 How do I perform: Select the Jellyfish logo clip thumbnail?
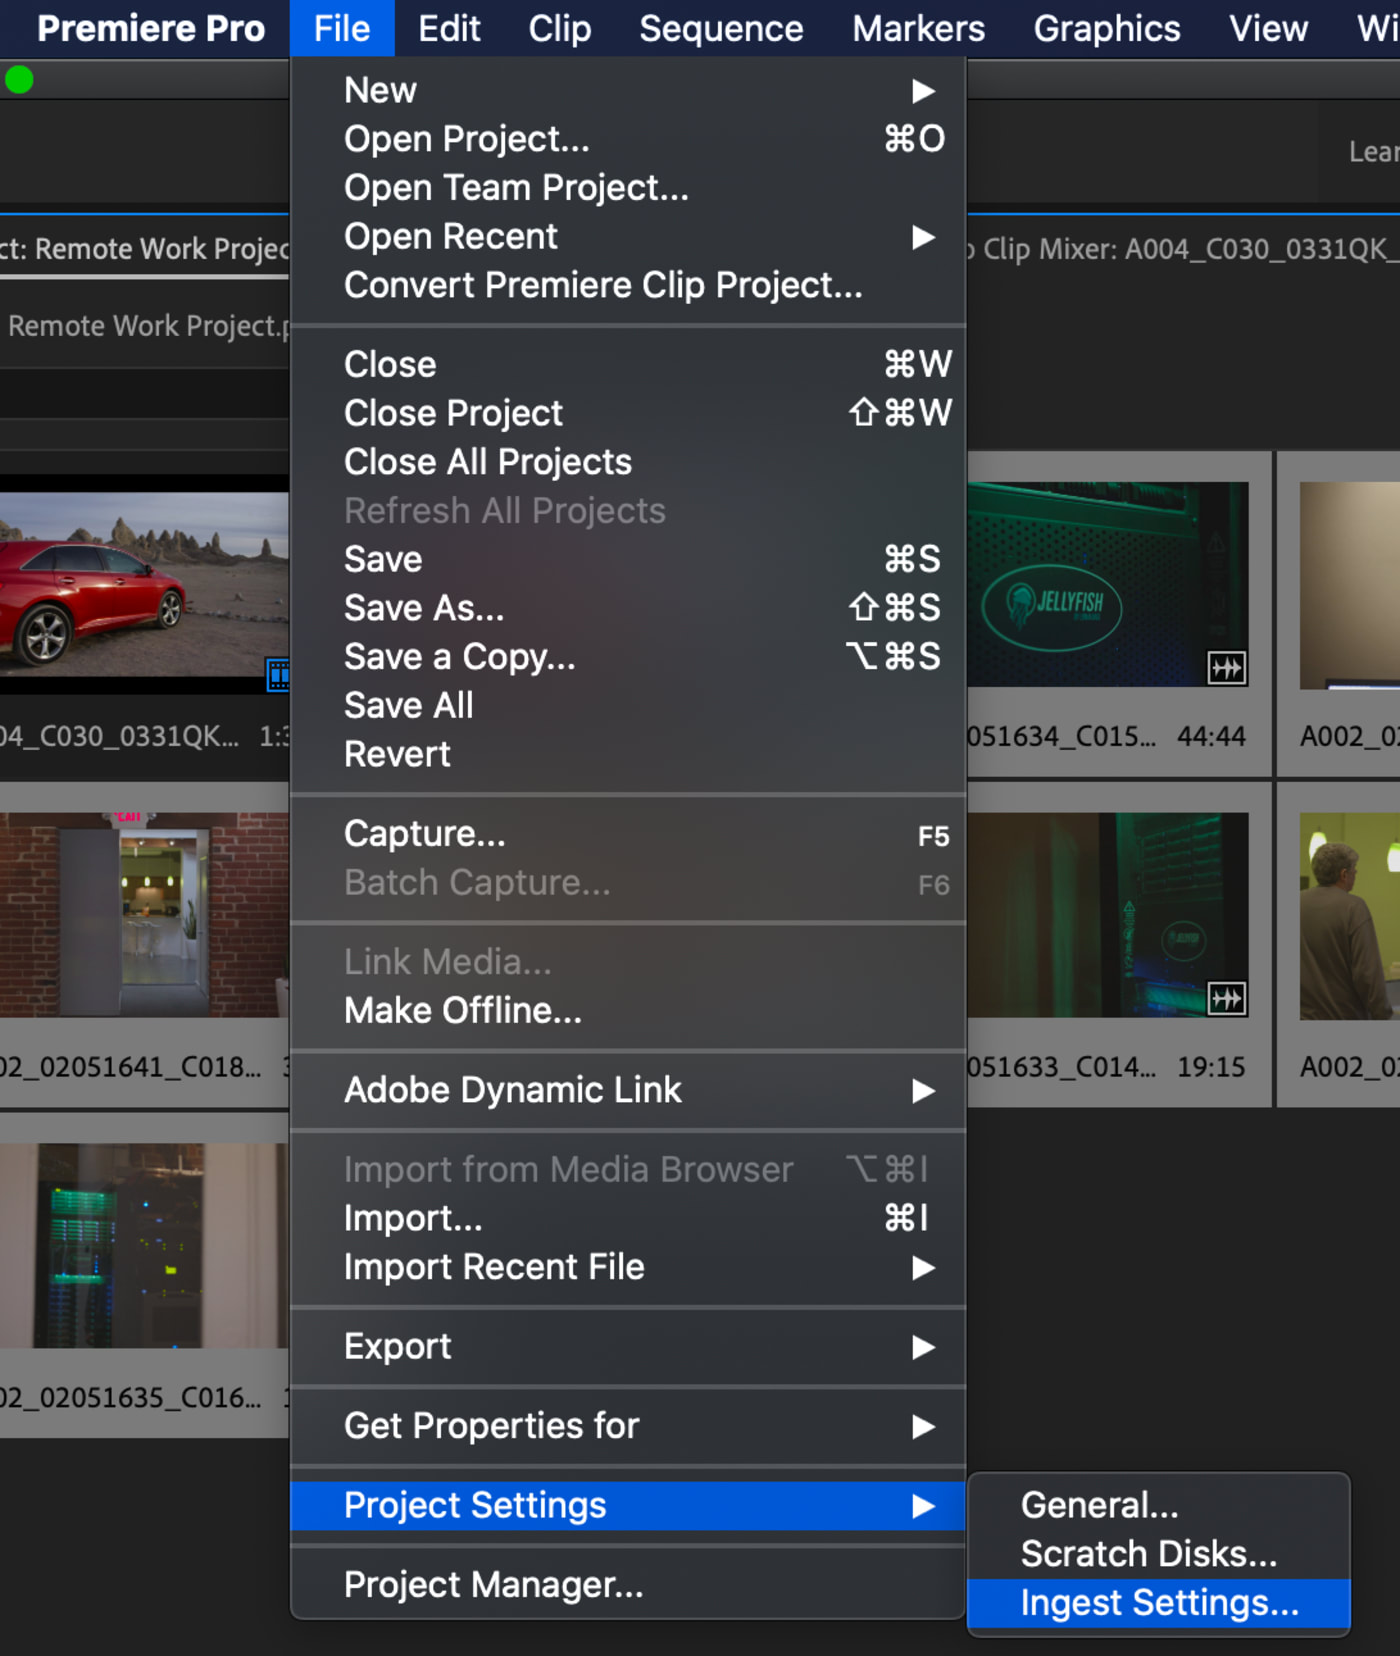point(1108,584)
